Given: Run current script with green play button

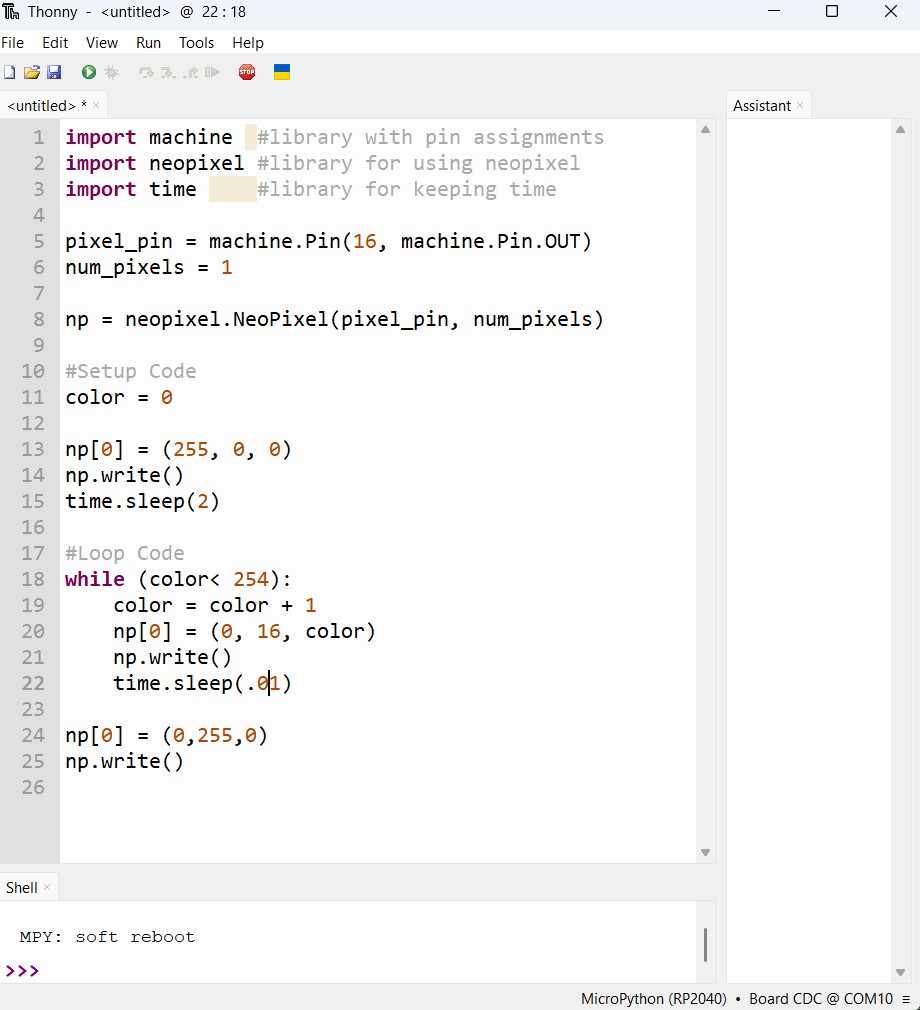Looking at the screenshot, I should (x=89, y=72).
